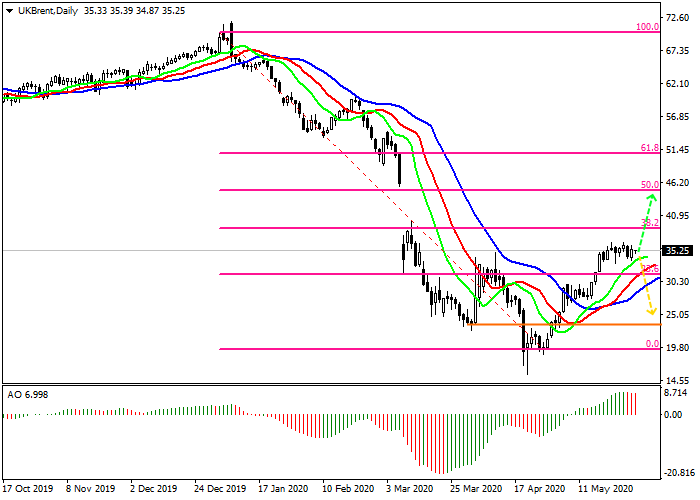The image size is (700, 500).
Task: Click the 100.0 Fibonacci level label
Action: 647,27
